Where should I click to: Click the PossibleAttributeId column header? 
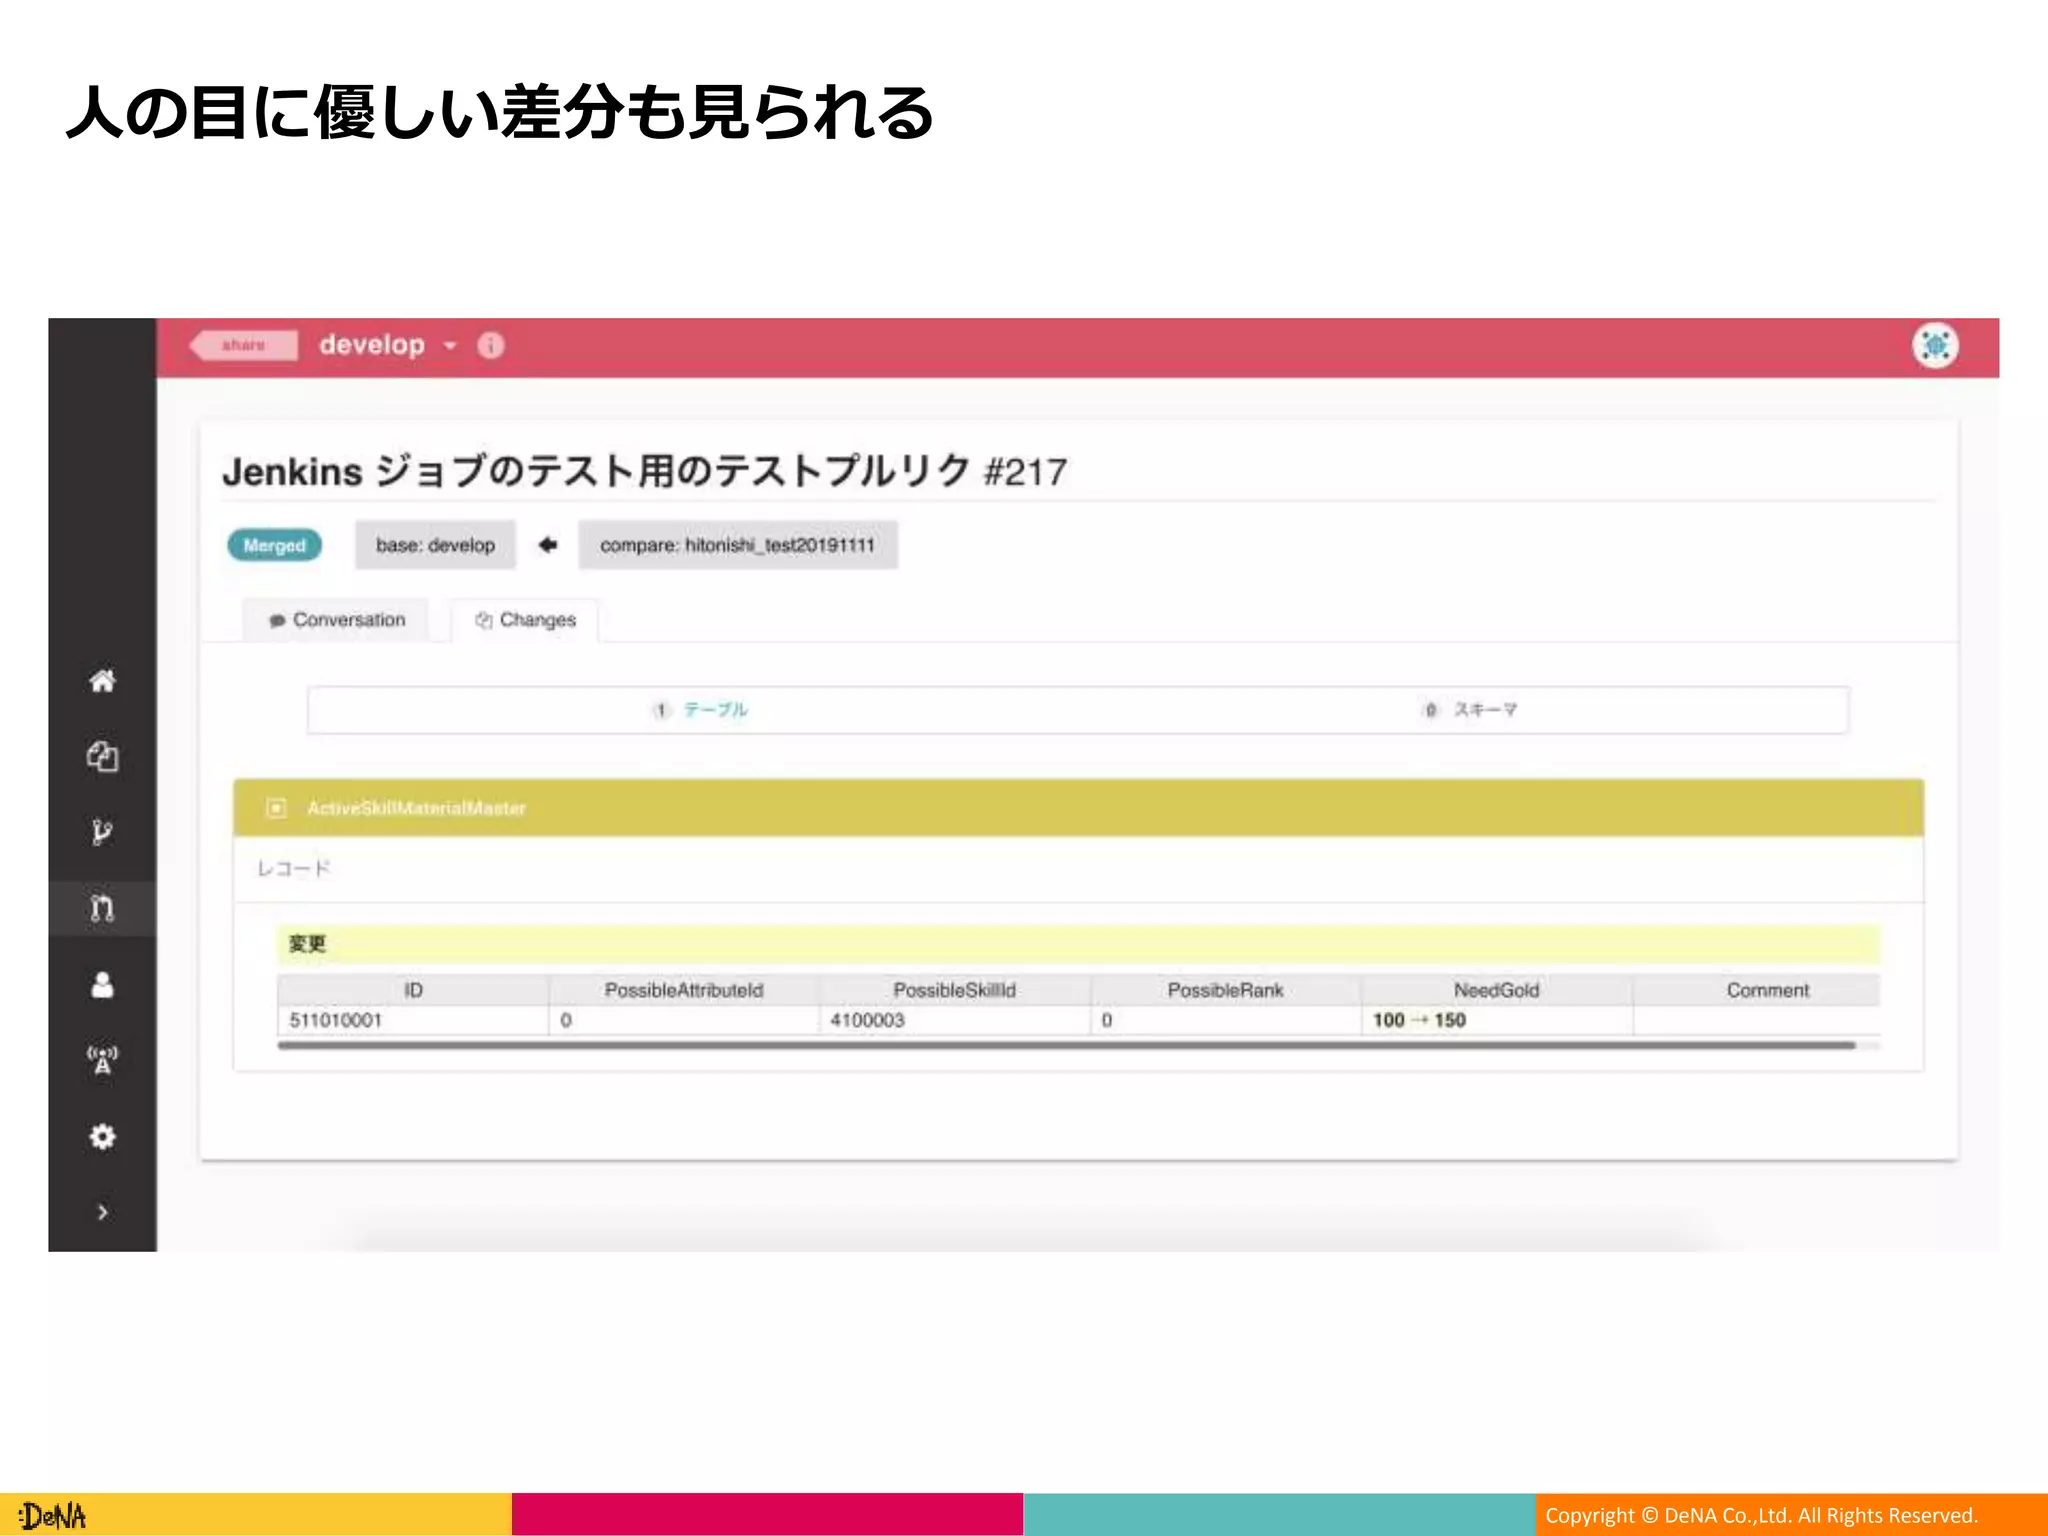(684, 990)
